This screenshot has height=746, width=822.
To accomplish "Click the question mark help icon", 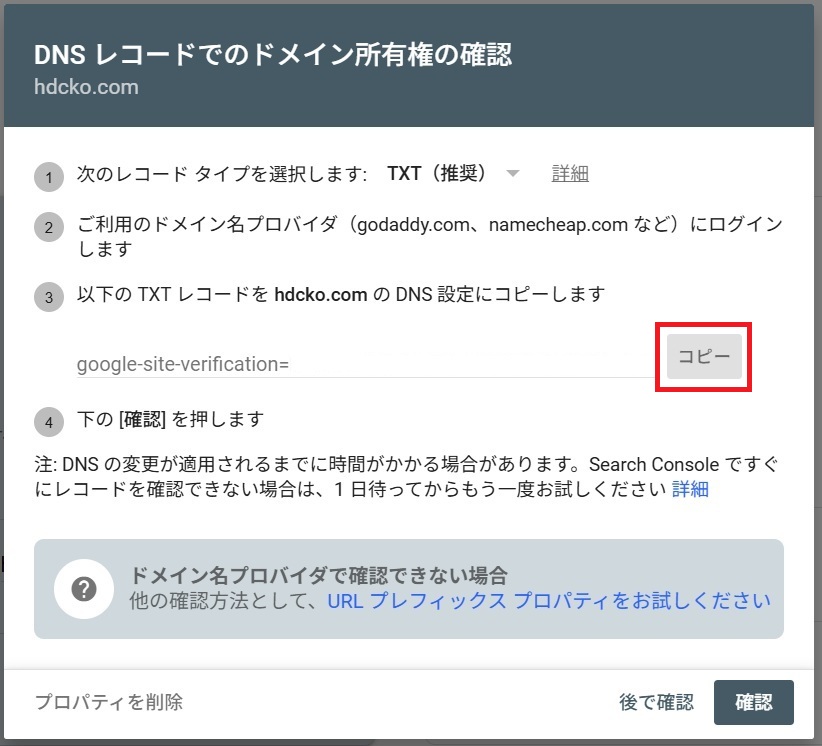I will 84,589.
